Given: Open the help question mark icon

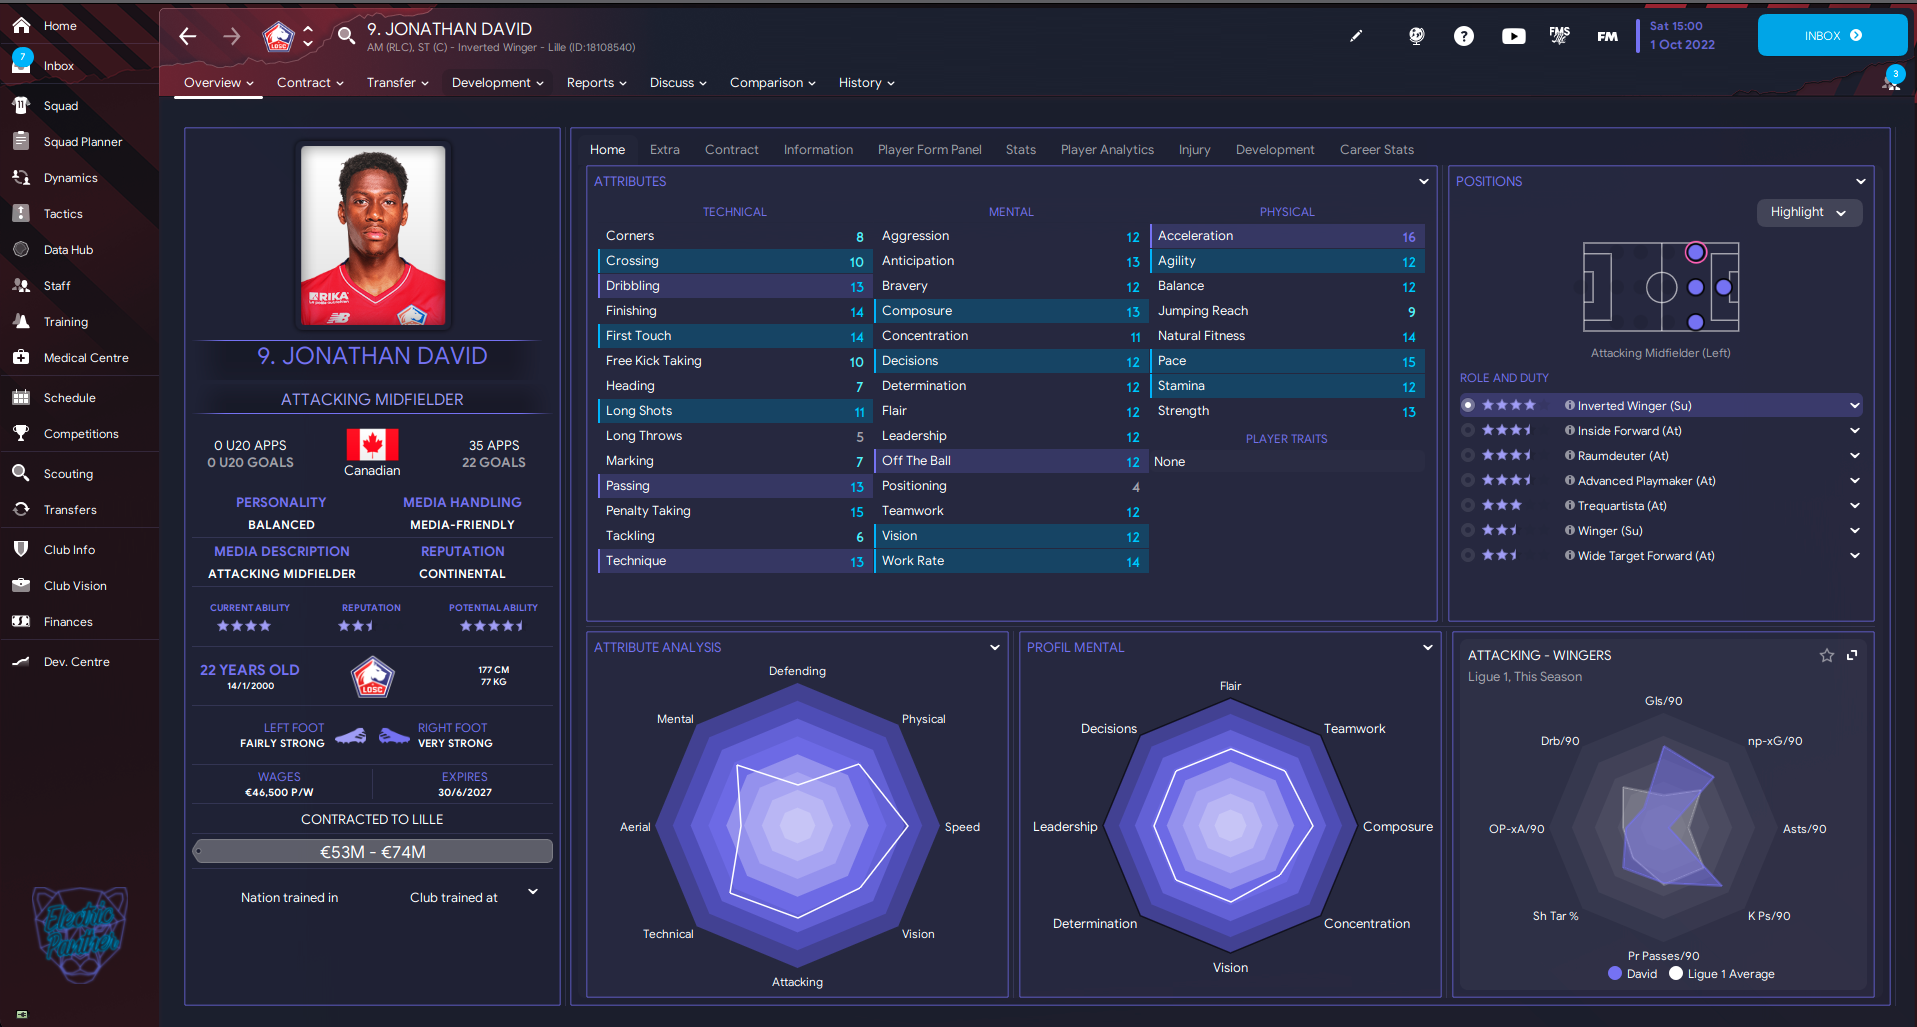Looking at the screenshot, I should (x=1463, y=36).
